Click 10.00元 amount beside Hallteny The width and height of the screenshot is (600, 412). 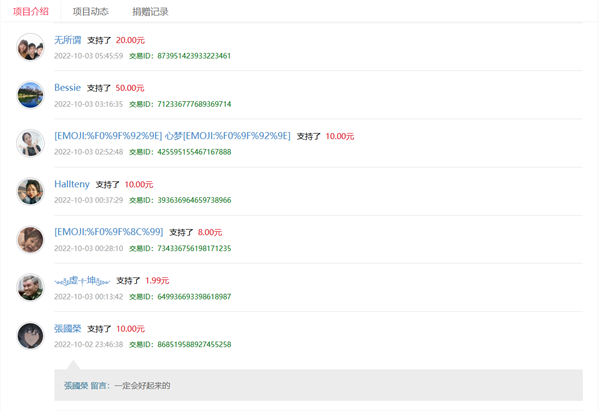(139, 184)
